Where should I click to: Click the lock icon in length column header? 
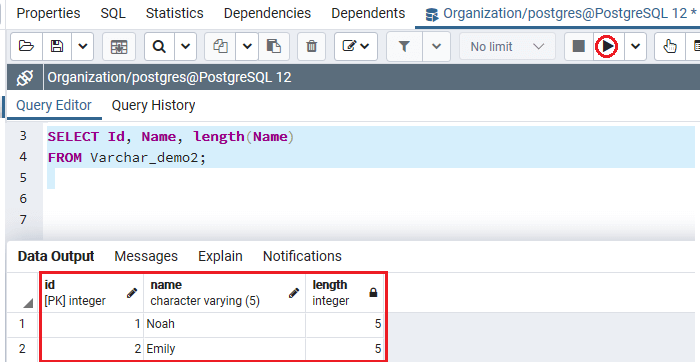pyautogui.click(x=373, y=293)
